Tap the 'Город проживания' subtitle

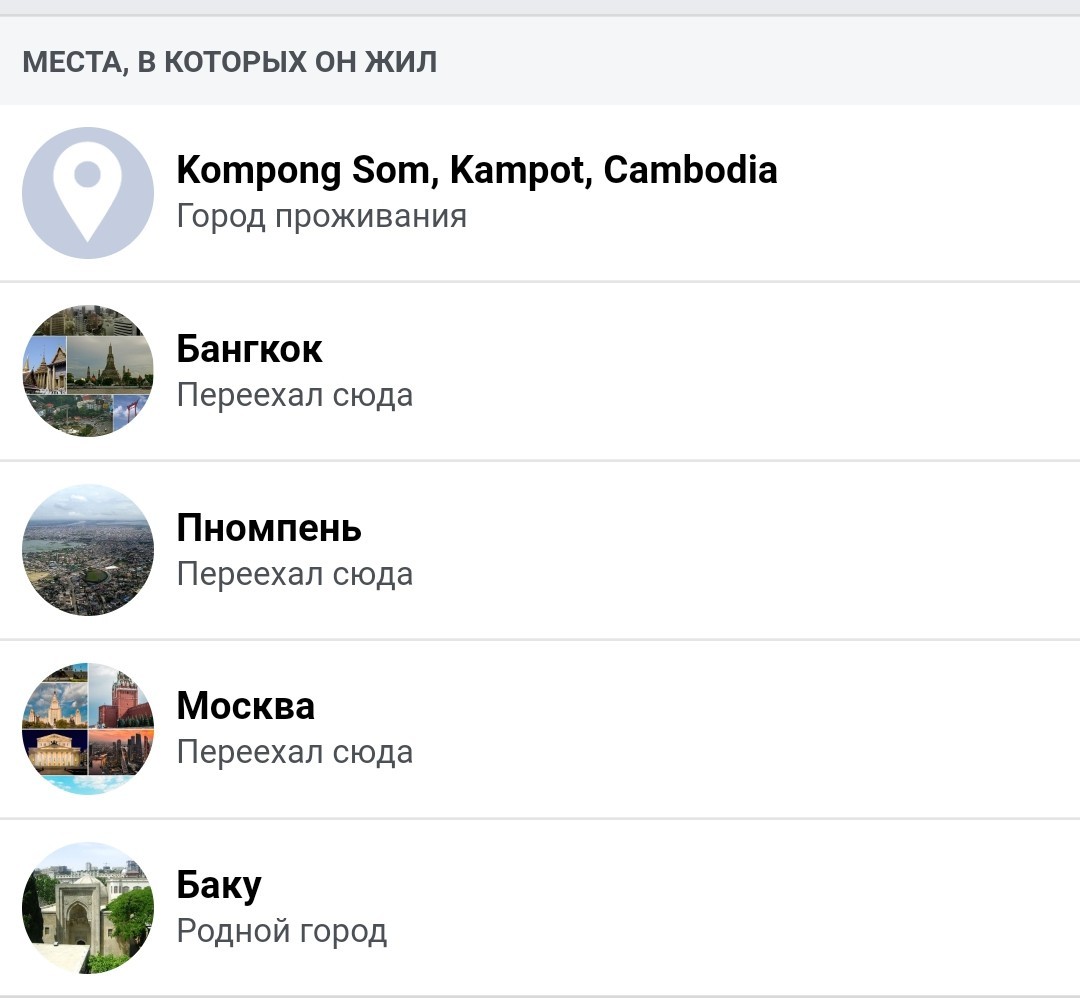(x=322, y=216)
